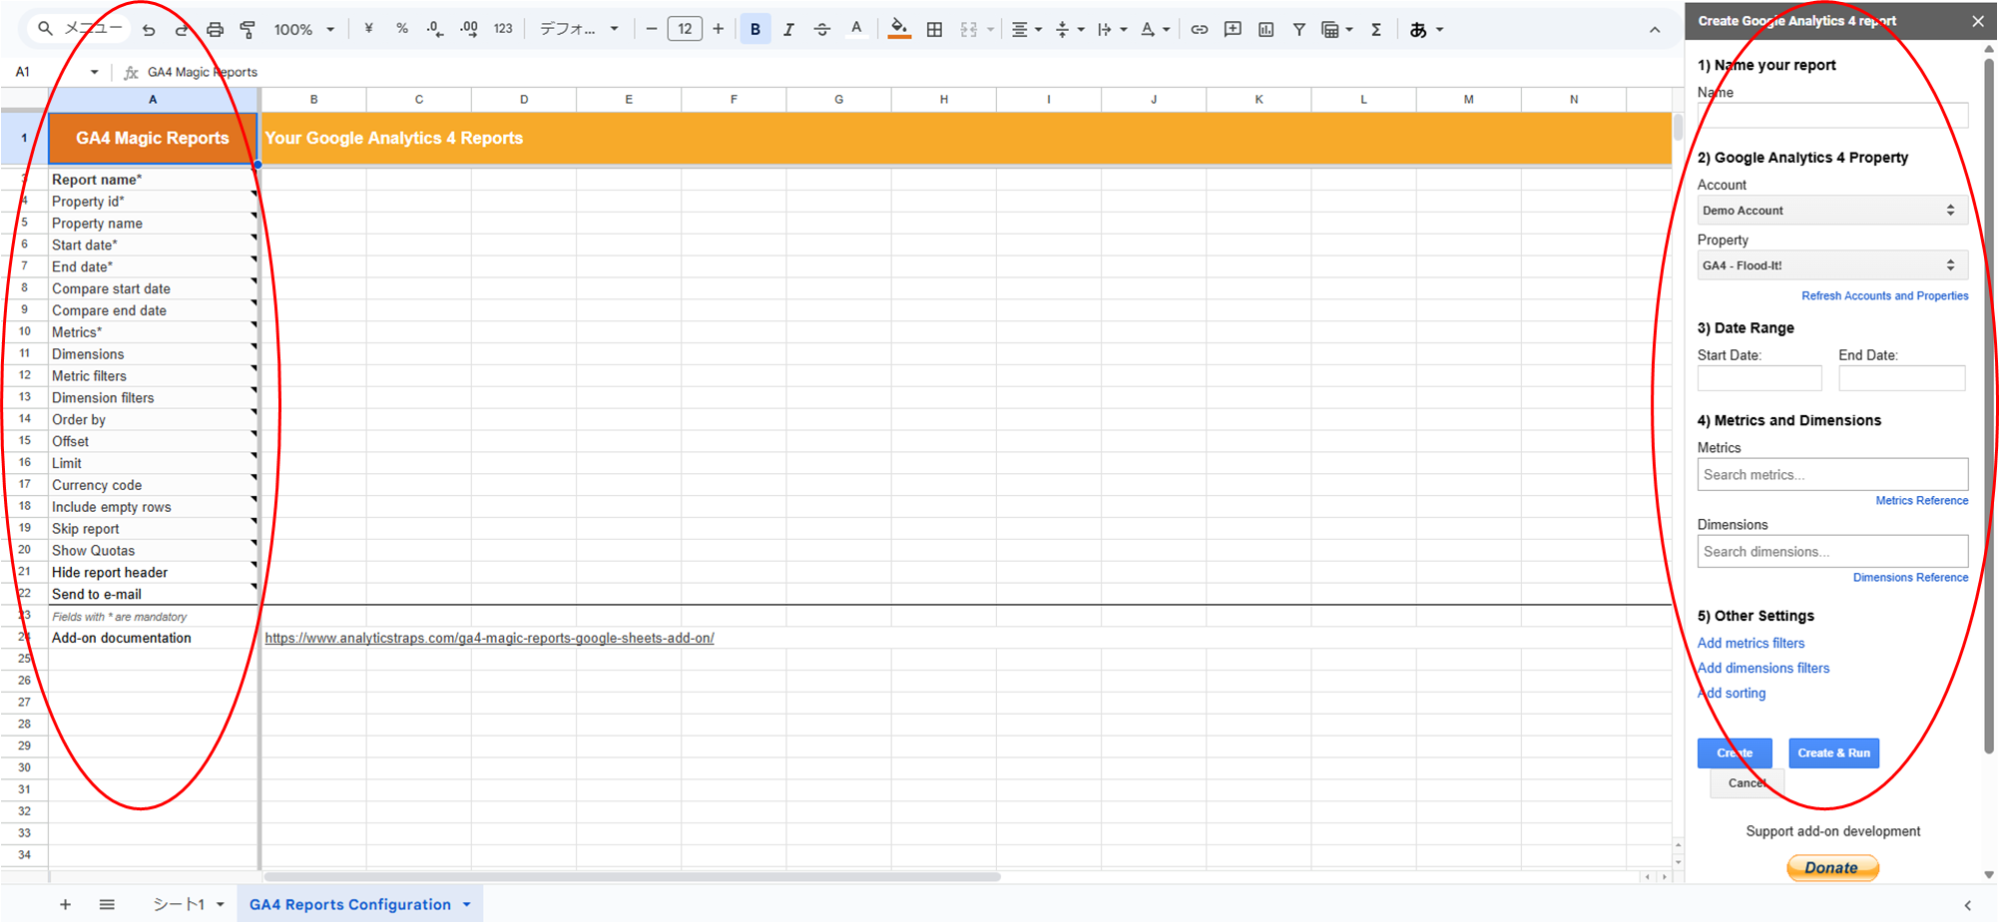Decrease the font size

[x=652, y=29]
